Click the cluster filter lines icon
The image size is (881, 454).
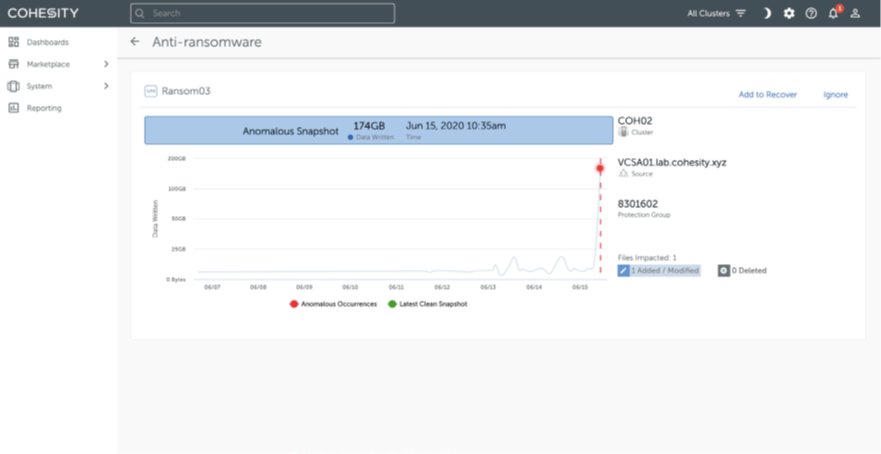[741, 13]
